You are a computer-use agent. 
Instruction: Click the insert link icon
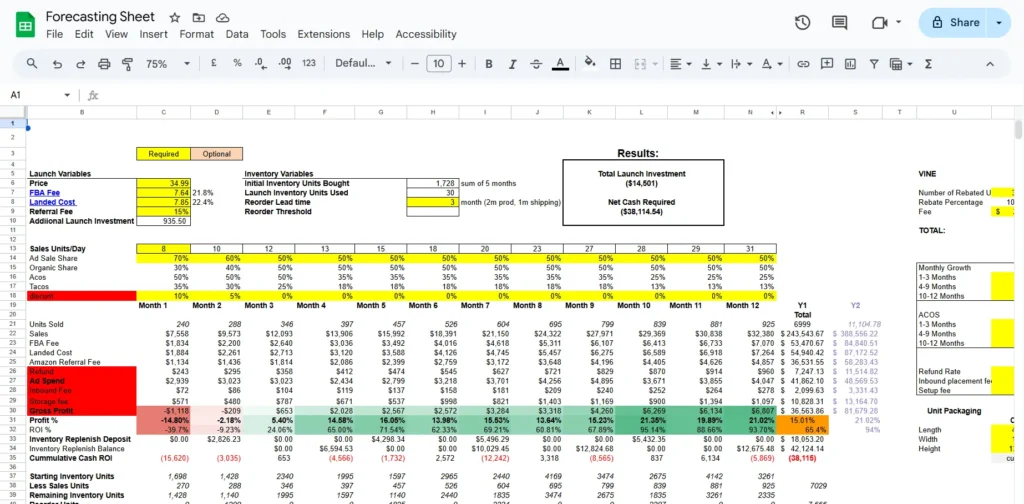tap(802, 63)
